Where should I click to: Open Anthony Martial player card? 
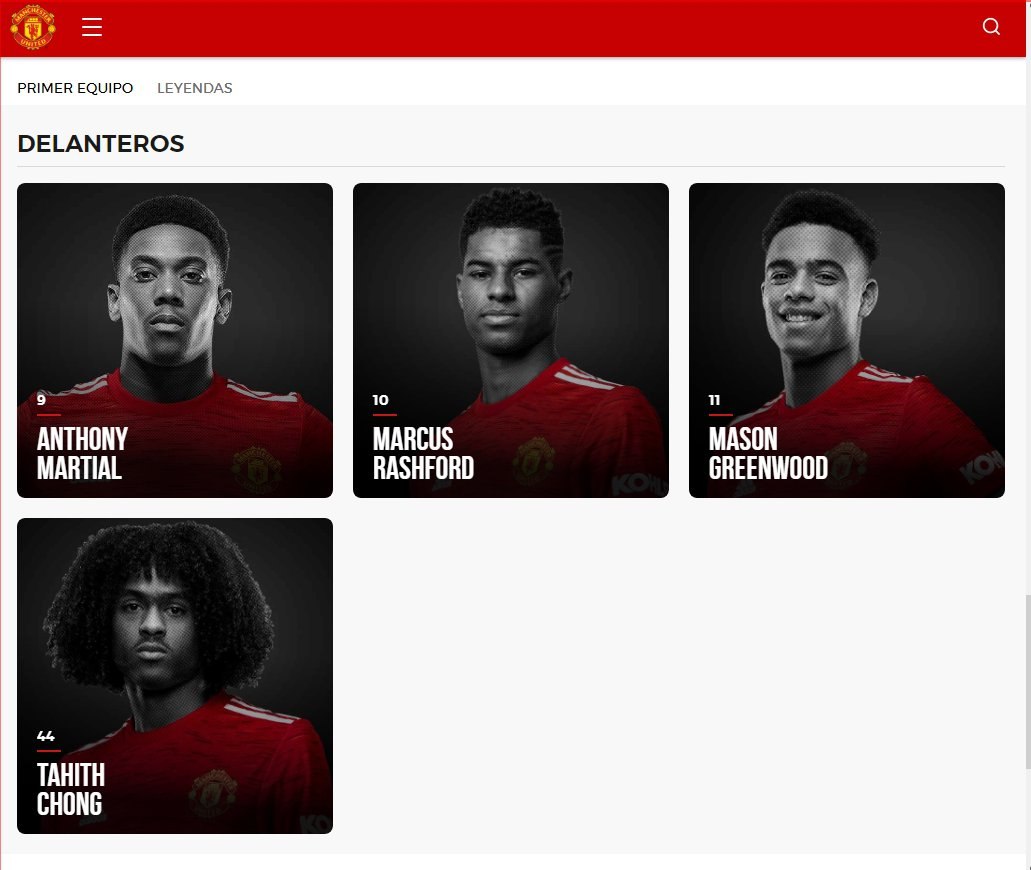pos(175,340)
